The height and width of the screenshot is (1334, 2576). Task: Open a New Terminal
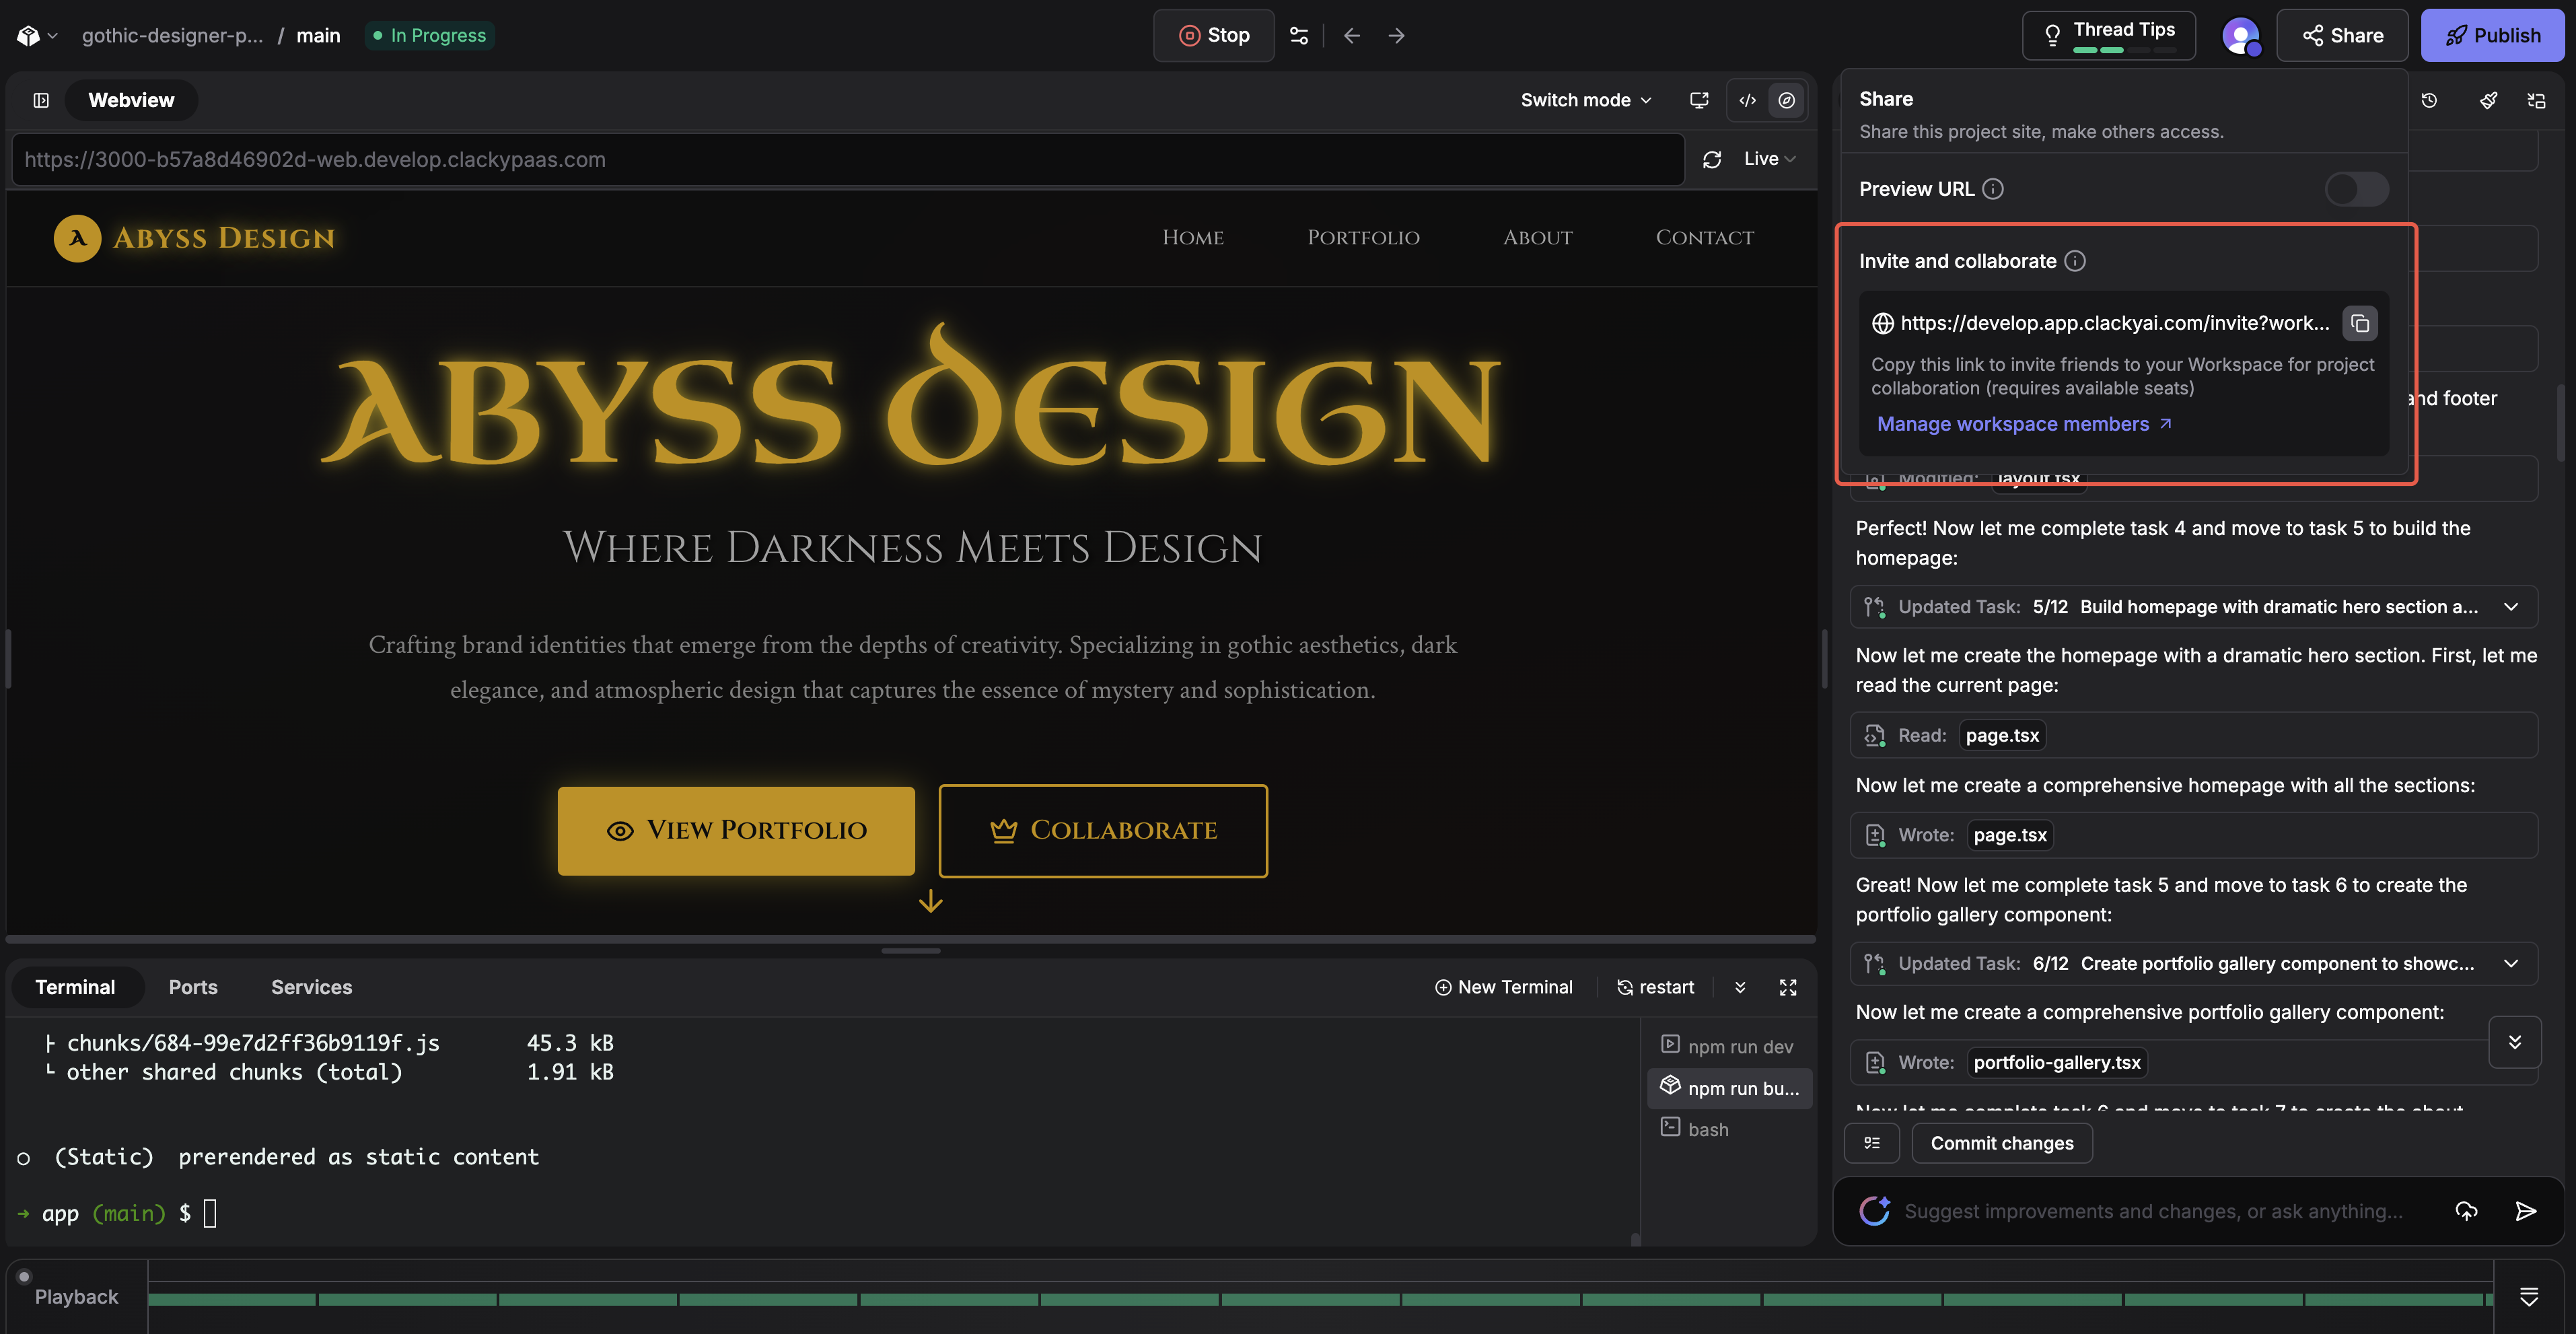[1503, 987]
